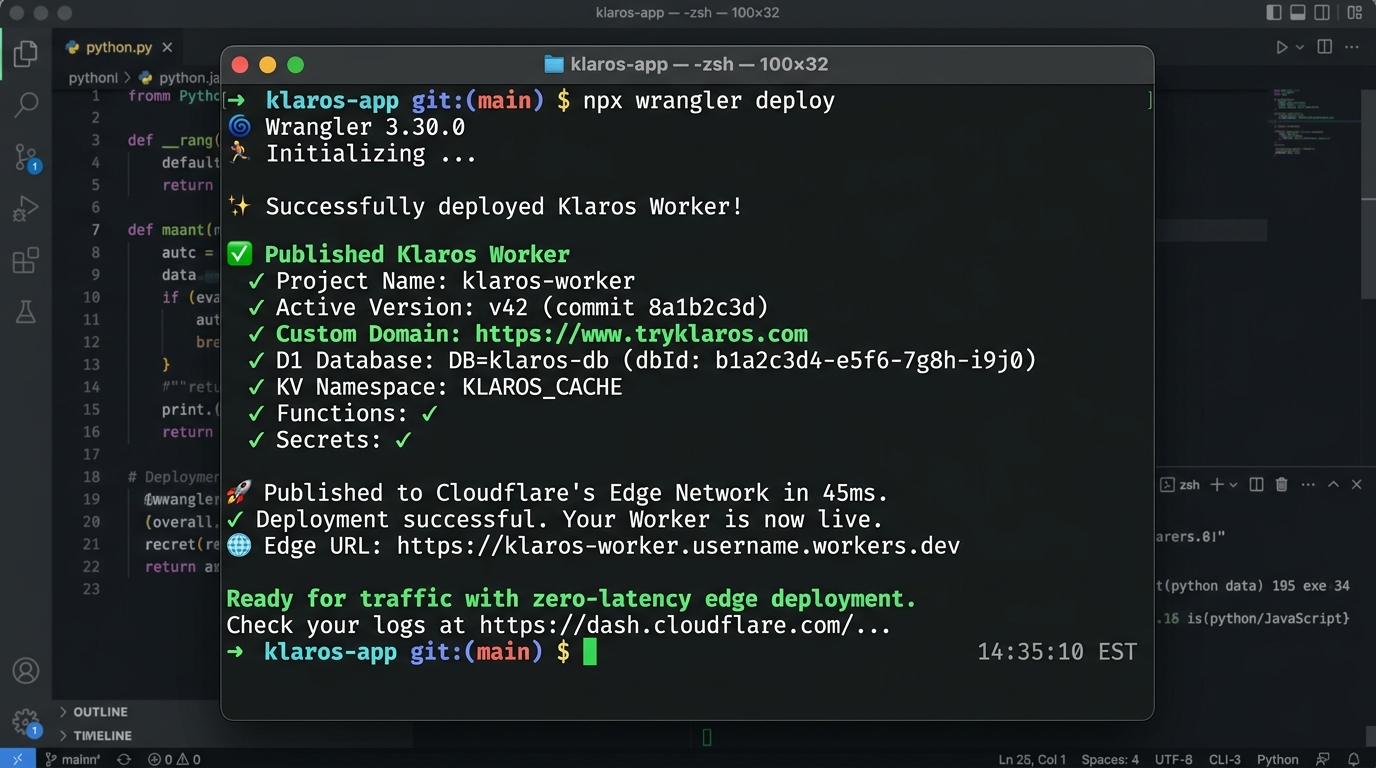The height and width of the screenshot is (768, 1376).
Task: Change file encoding via UTF-8
Action: point(1173,759)
